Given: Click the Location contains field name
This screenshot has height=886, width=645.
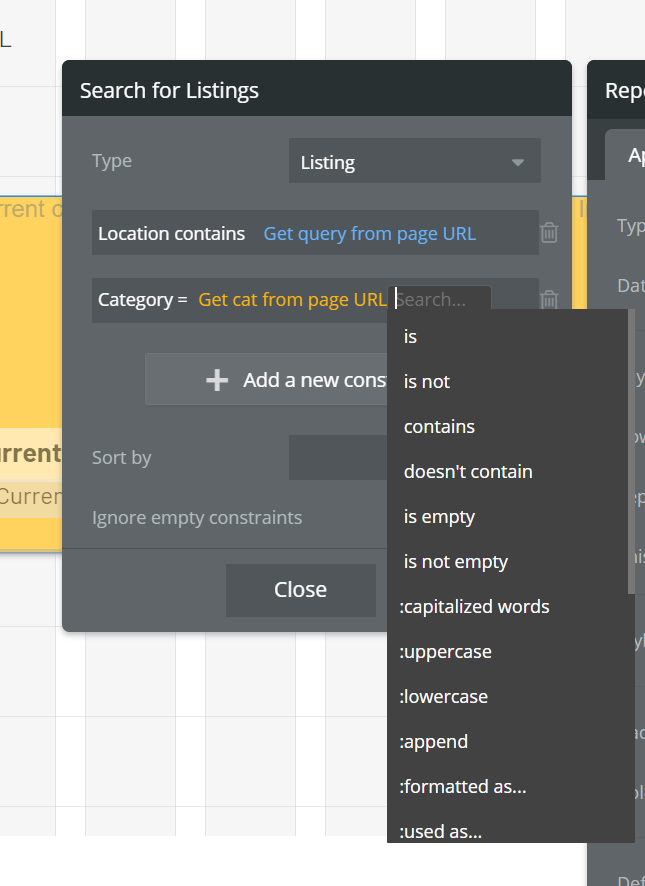Looking at the screenshot, I should coord(171,234).
